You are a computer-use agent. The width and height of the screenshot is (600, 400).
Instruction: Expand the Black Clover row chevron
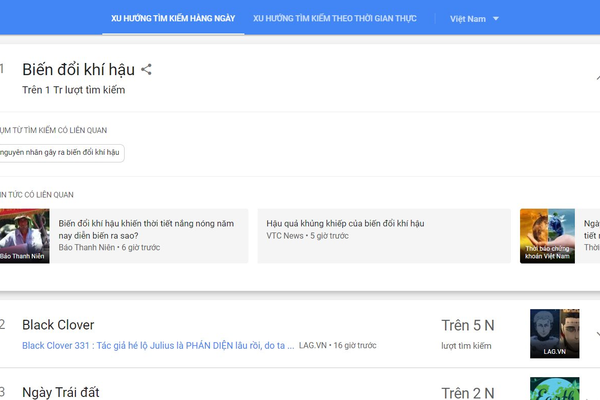[597, 334]
